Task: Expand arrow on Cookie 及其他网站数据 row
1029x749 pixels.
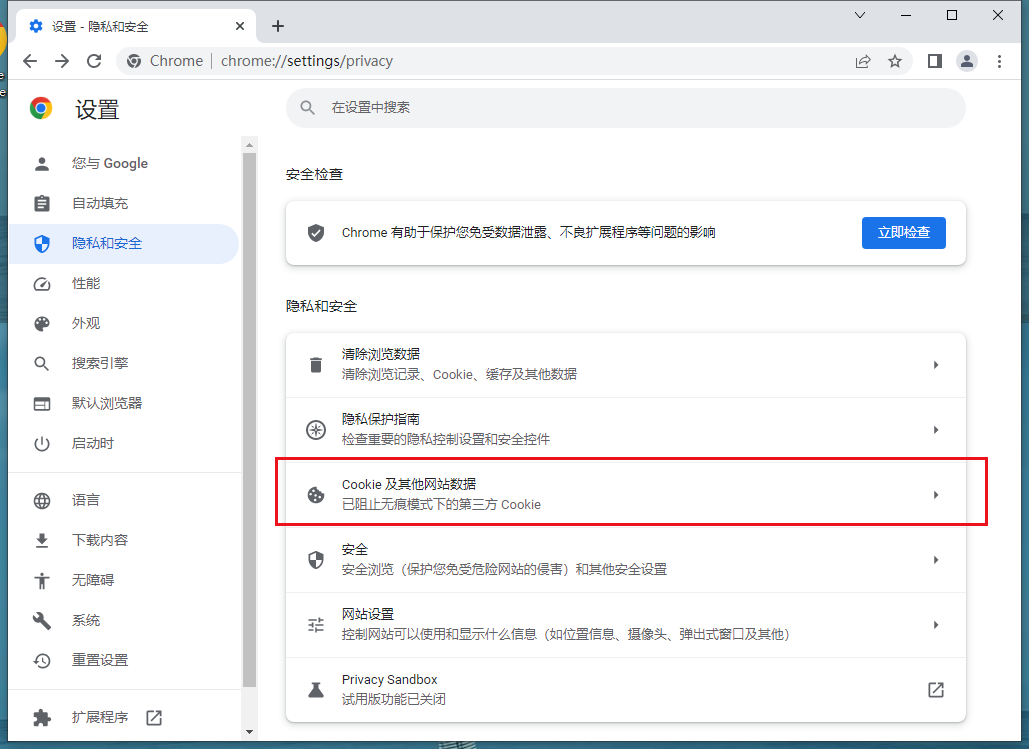Action: (936, 494)
